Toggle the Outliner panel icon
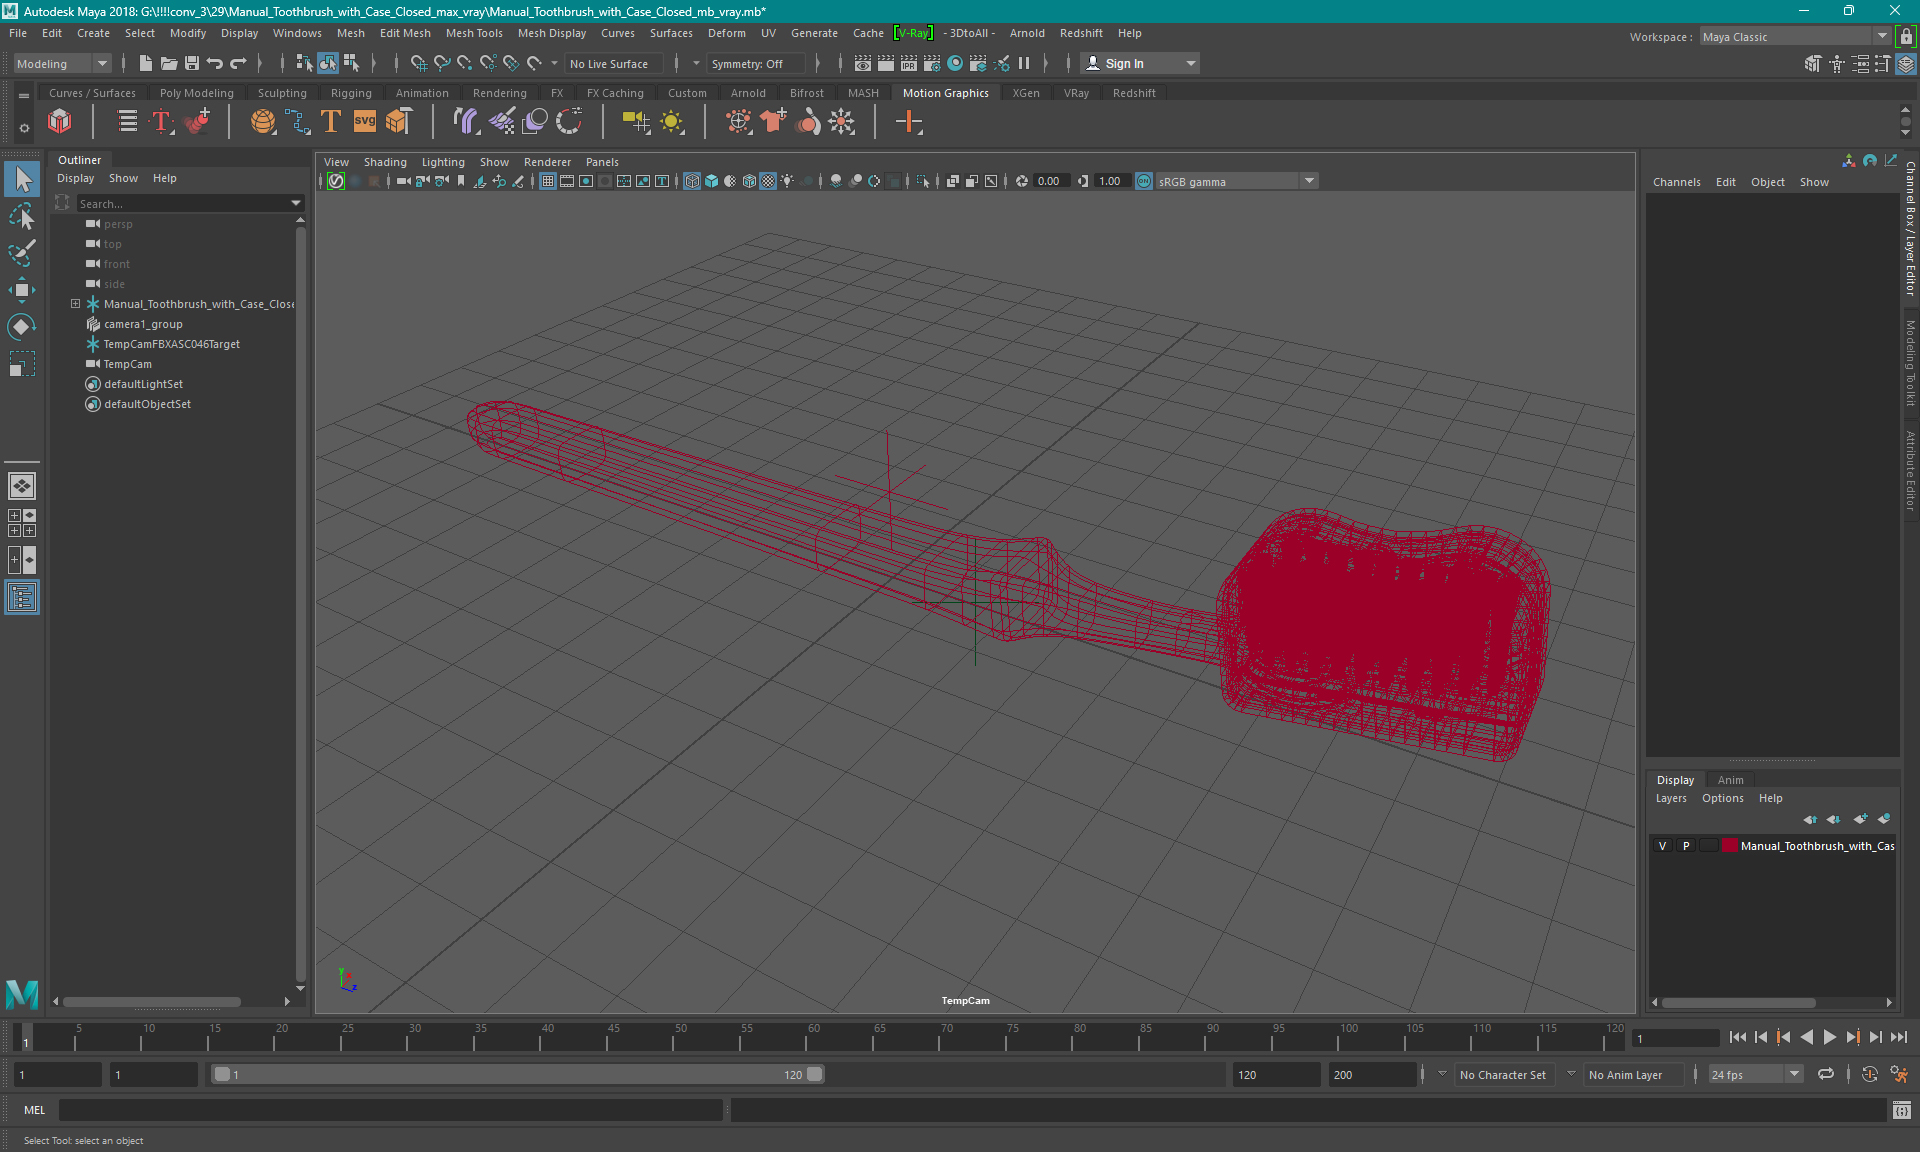 (22, 597)
